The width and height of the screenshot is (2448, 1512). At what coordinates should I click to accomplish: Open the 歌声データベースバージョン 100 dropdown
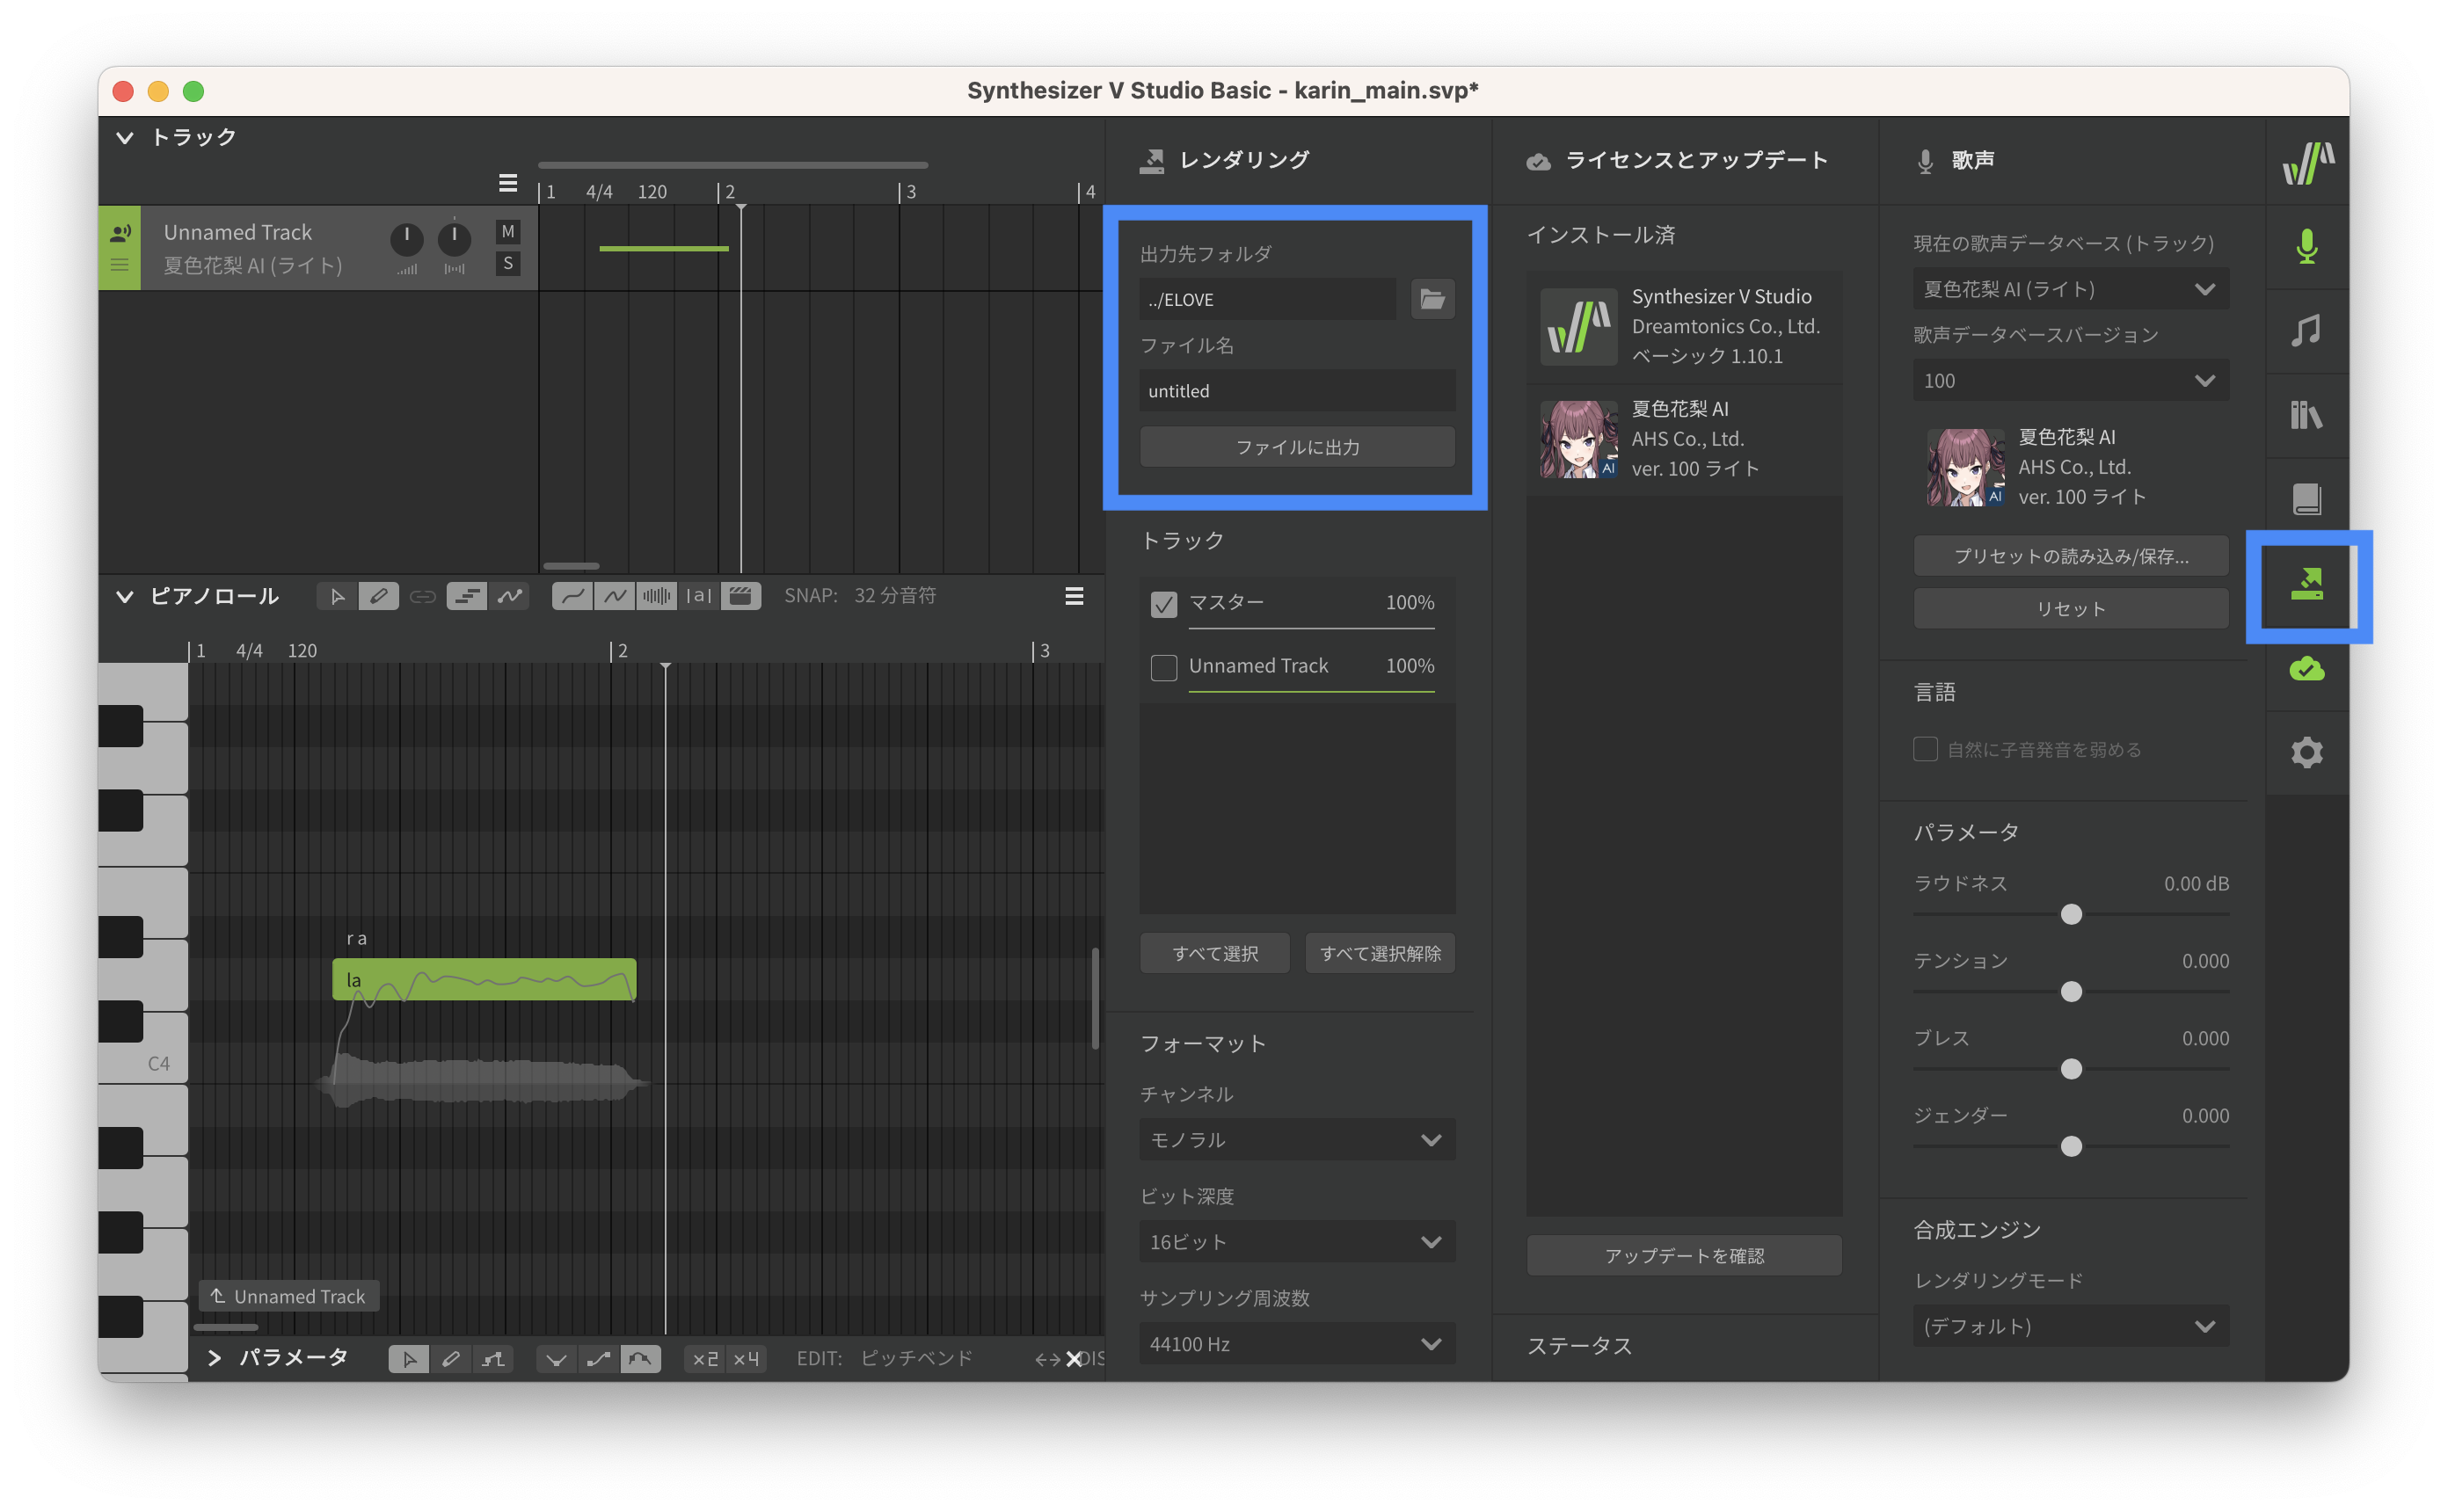pos(2071,381)
